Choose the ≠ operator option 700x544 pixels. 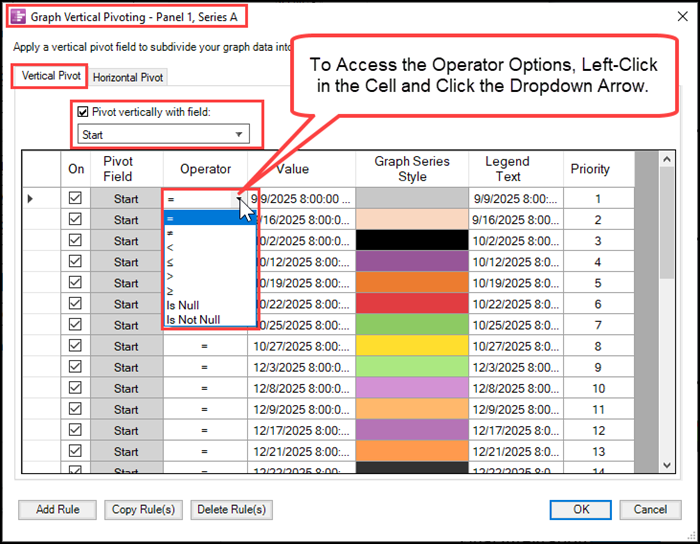tap(210, 233)
